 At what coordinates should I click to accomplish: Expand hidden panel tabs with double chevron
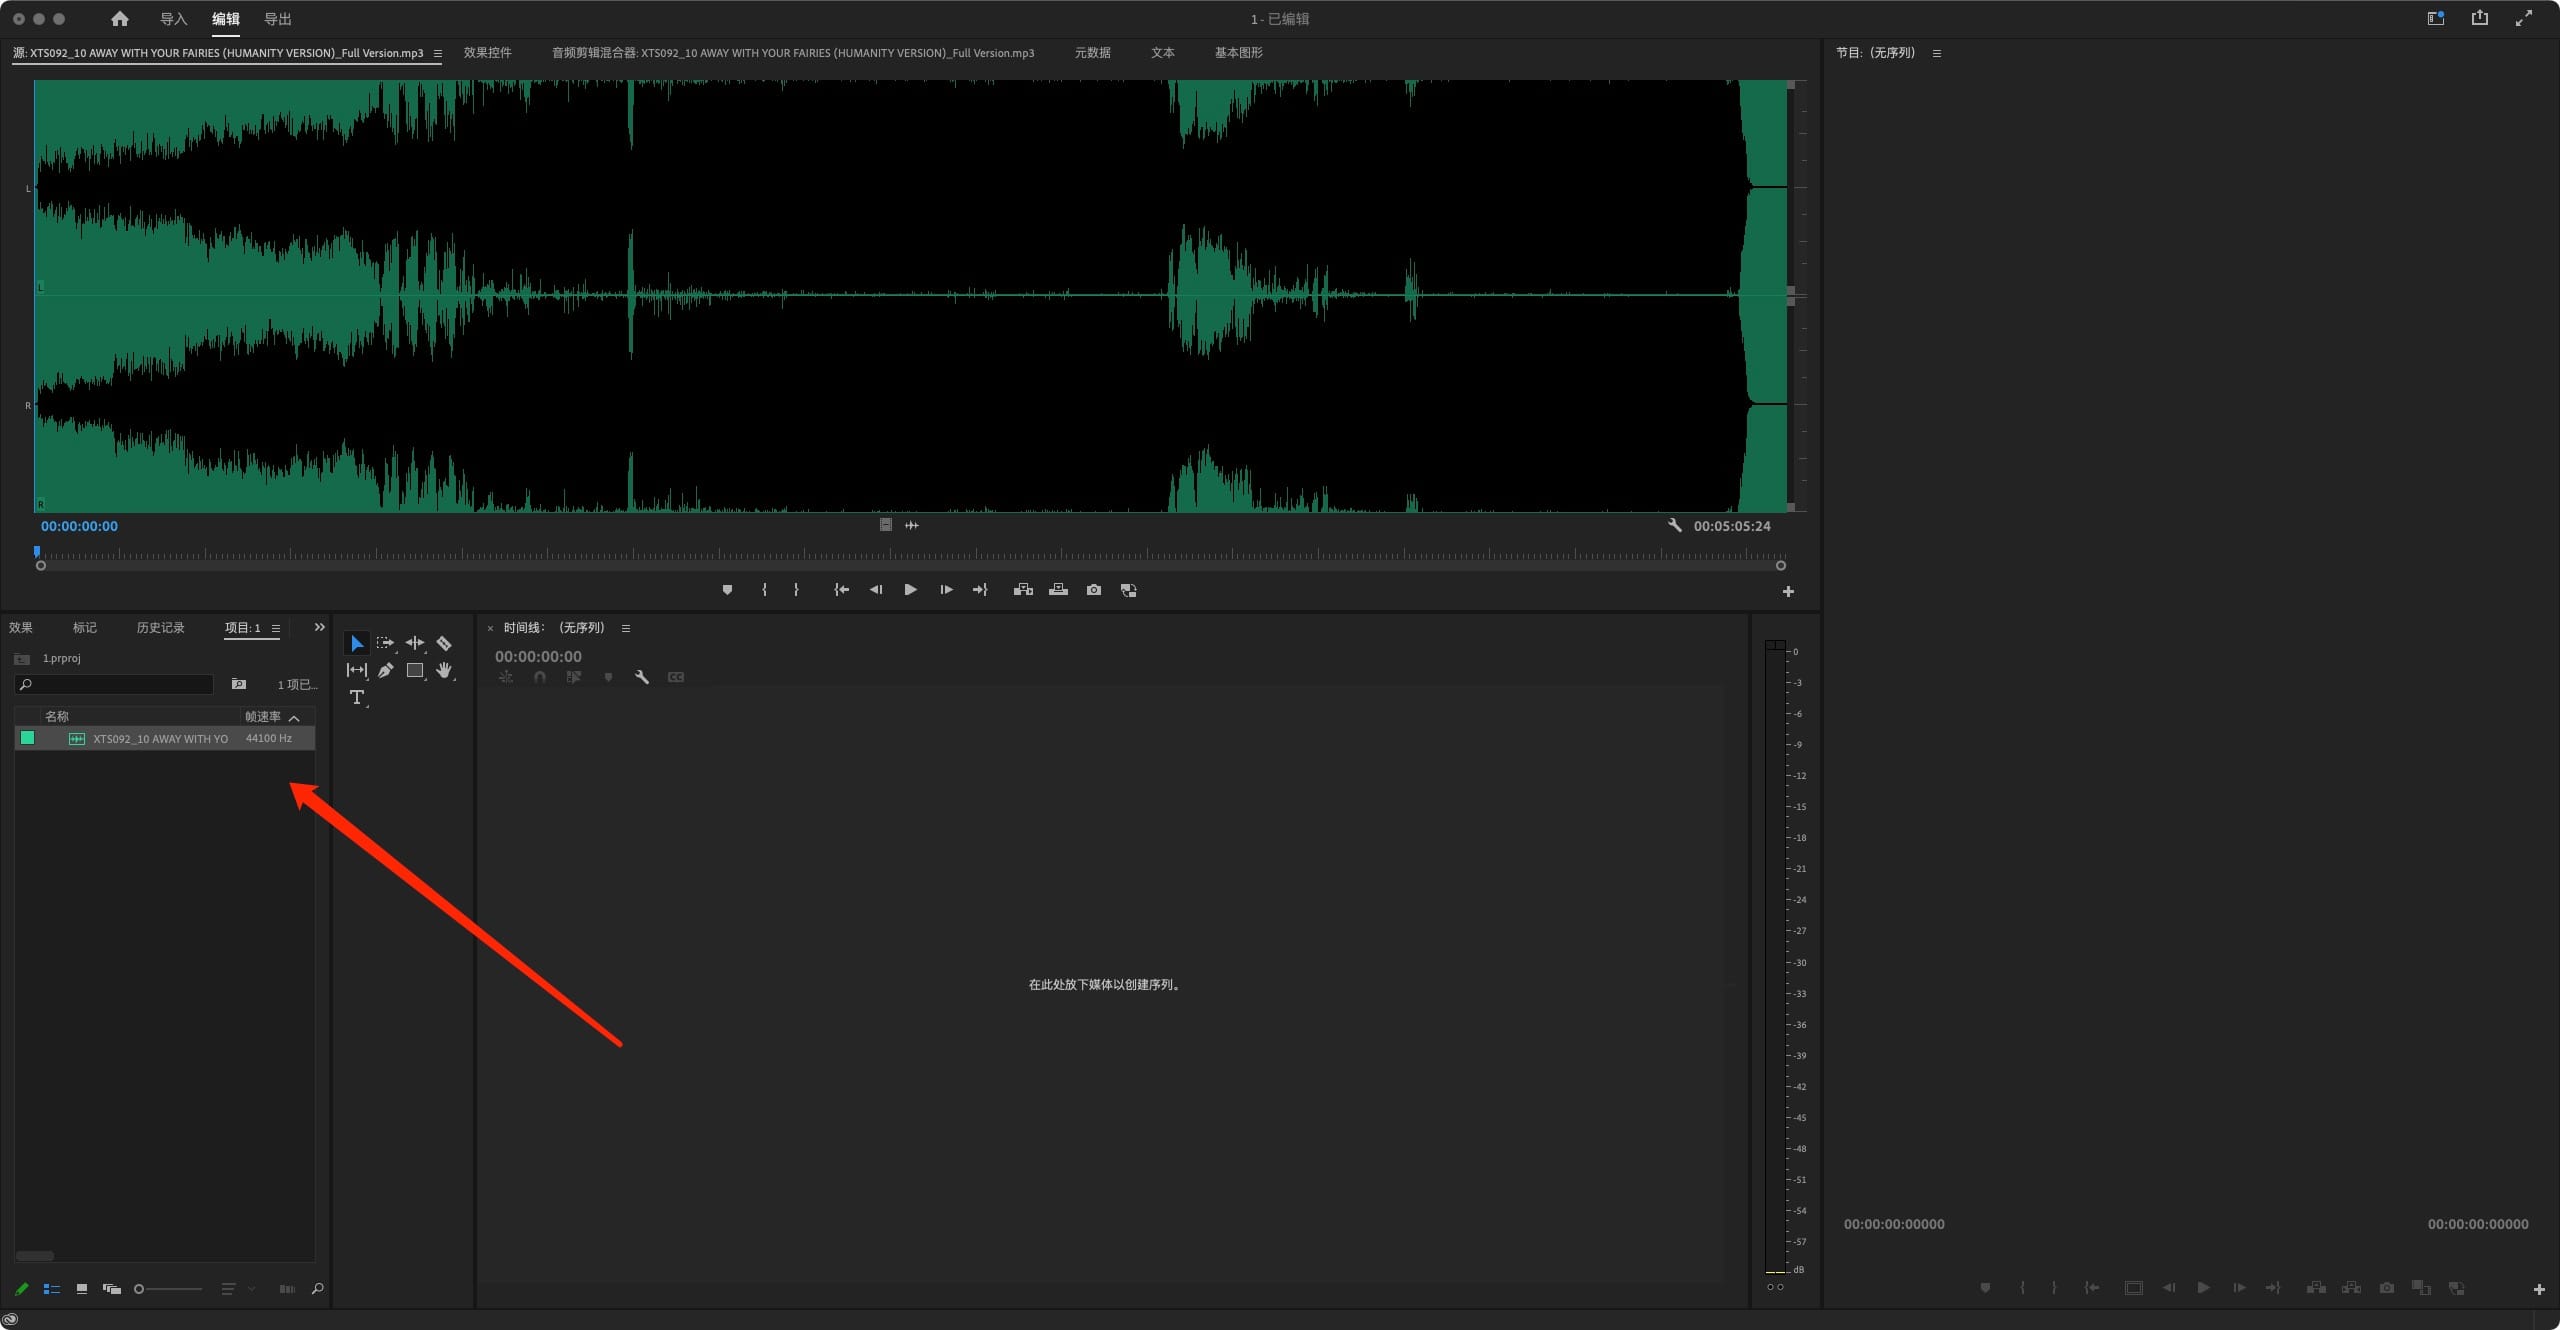320,627
